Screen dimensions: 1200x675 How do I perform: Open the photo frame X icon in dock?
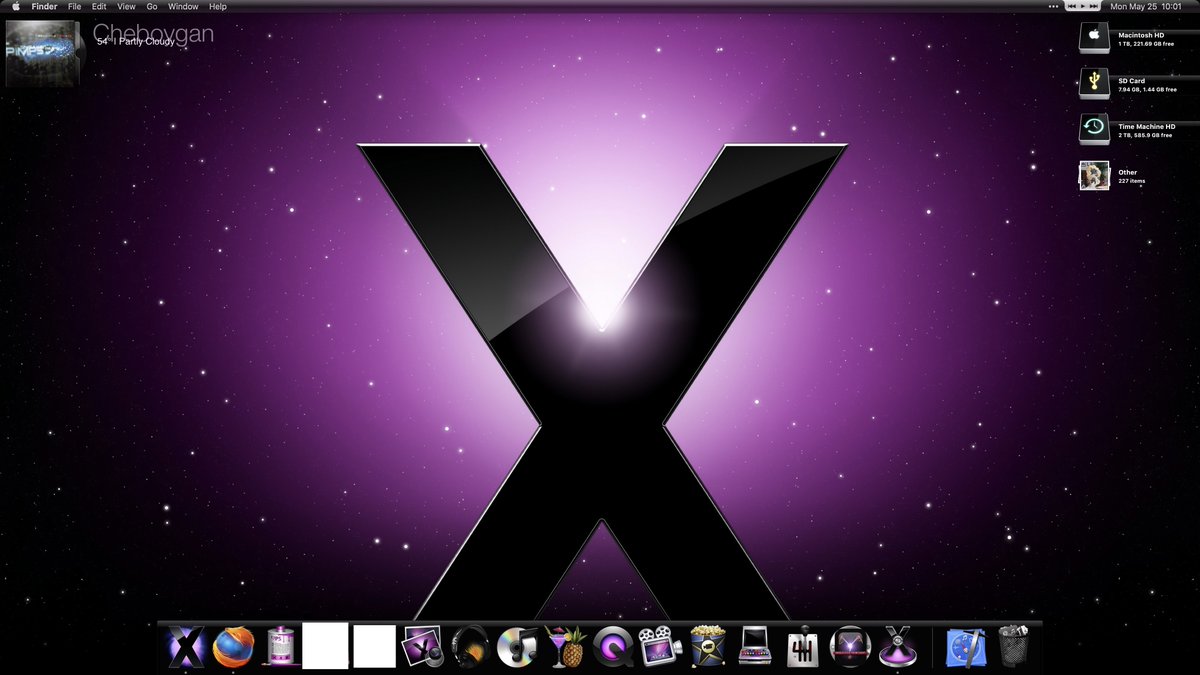(x=421, y=646)
